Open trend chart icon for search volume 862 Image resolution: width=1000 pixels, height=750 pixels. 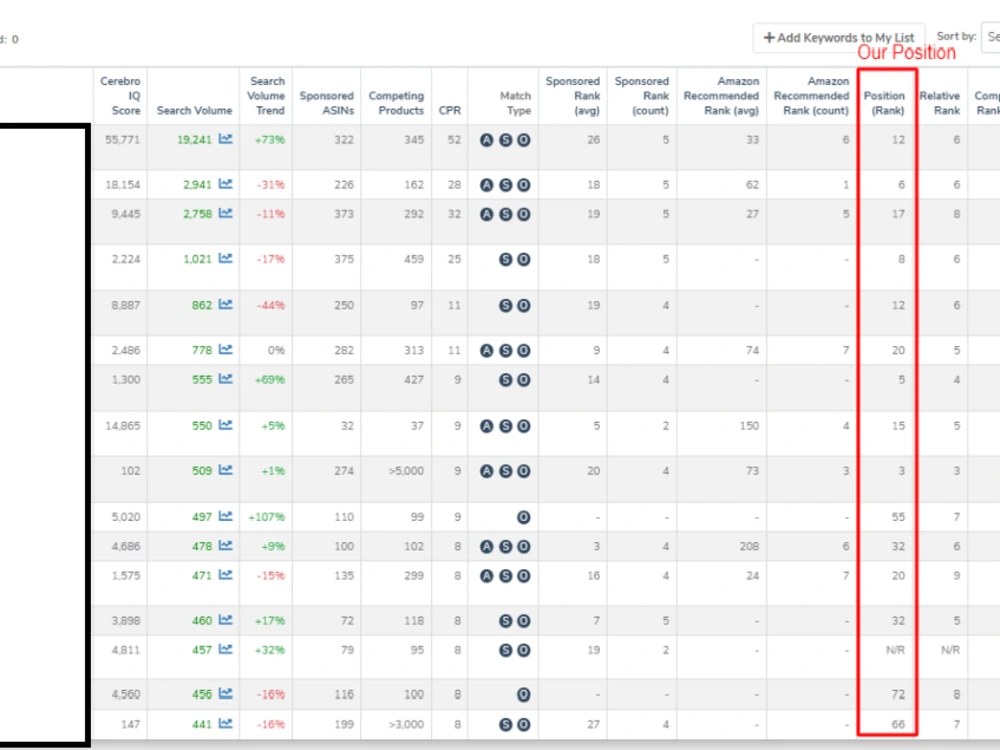(x=226, y=305)
